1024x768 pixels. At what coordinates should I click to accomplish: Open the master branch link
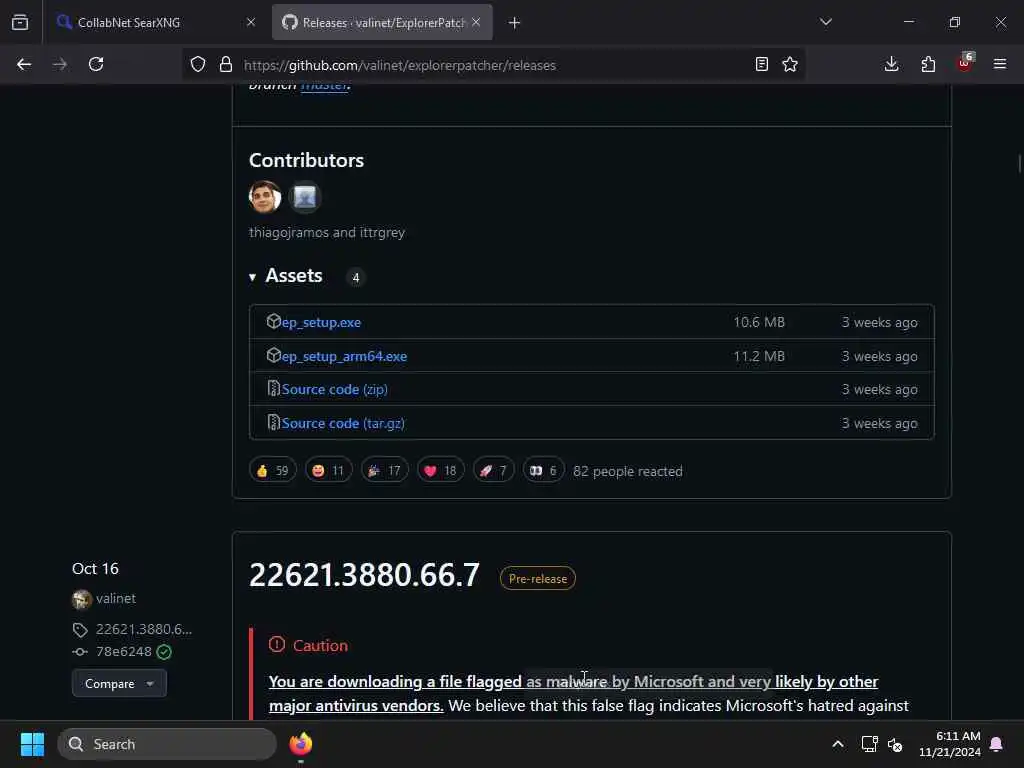(x=324, y=86)
